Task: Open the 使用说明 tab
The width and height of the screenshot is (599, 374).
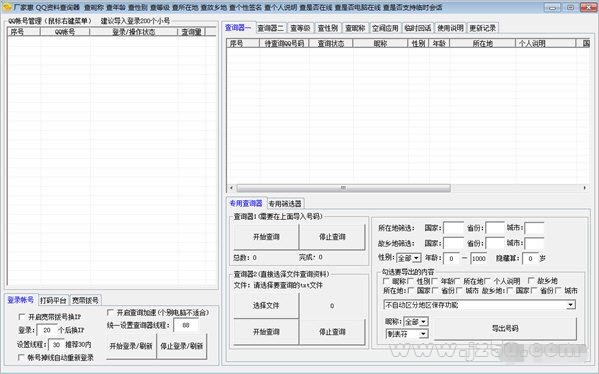Action: [450, 28]
